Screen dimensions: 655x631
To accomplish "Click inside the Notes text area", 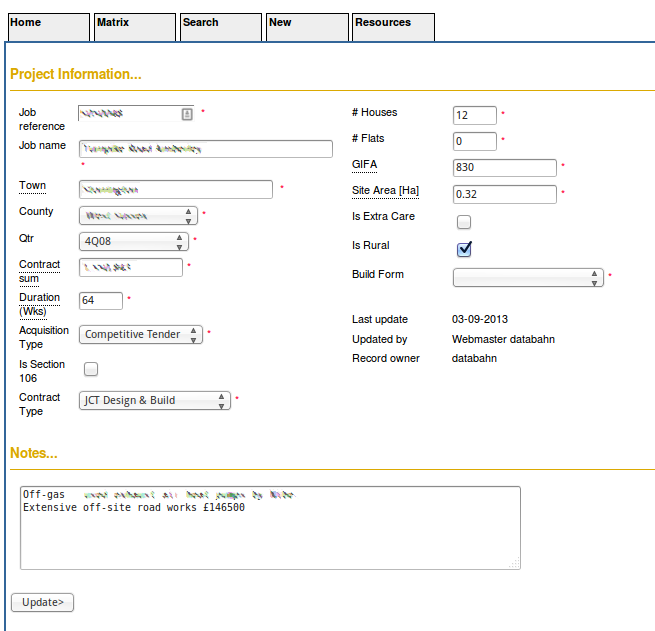I will coord(270,528).
